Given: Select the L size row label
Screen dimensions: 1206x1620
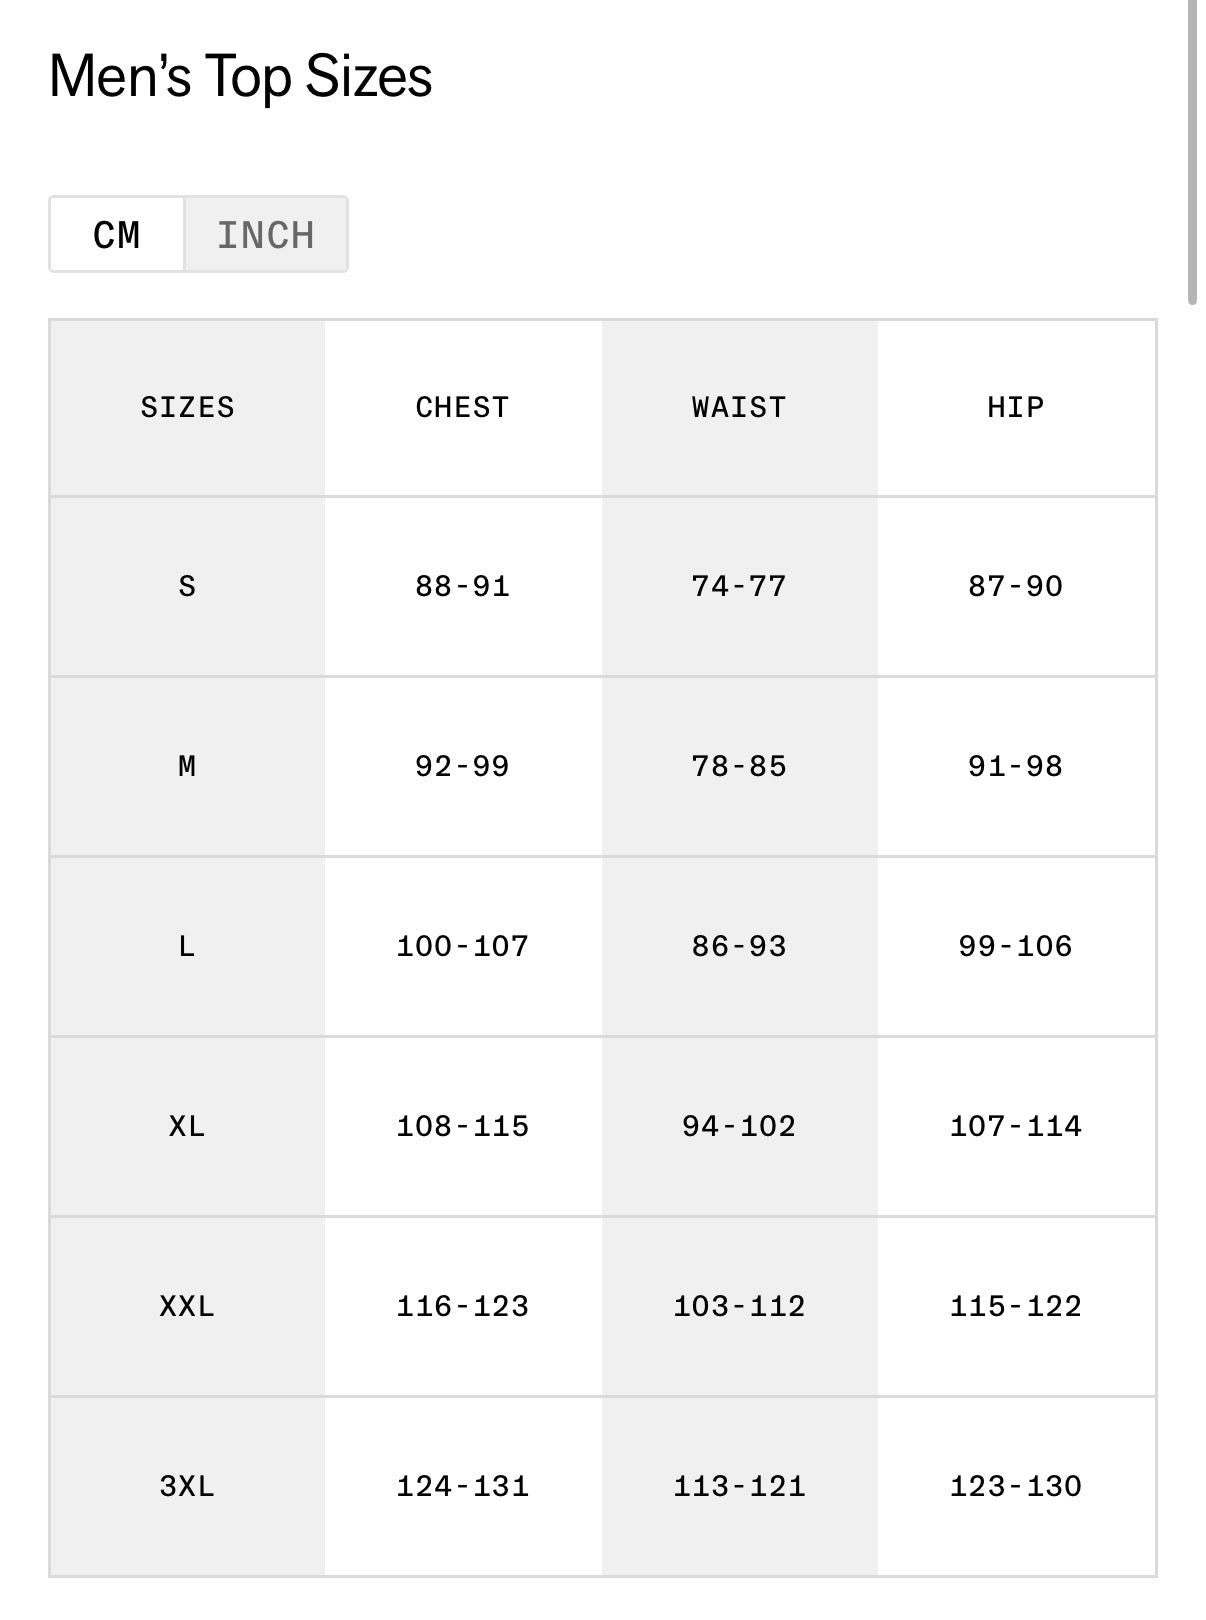Looking at the screenshot, I should click(x=187, y=947).
